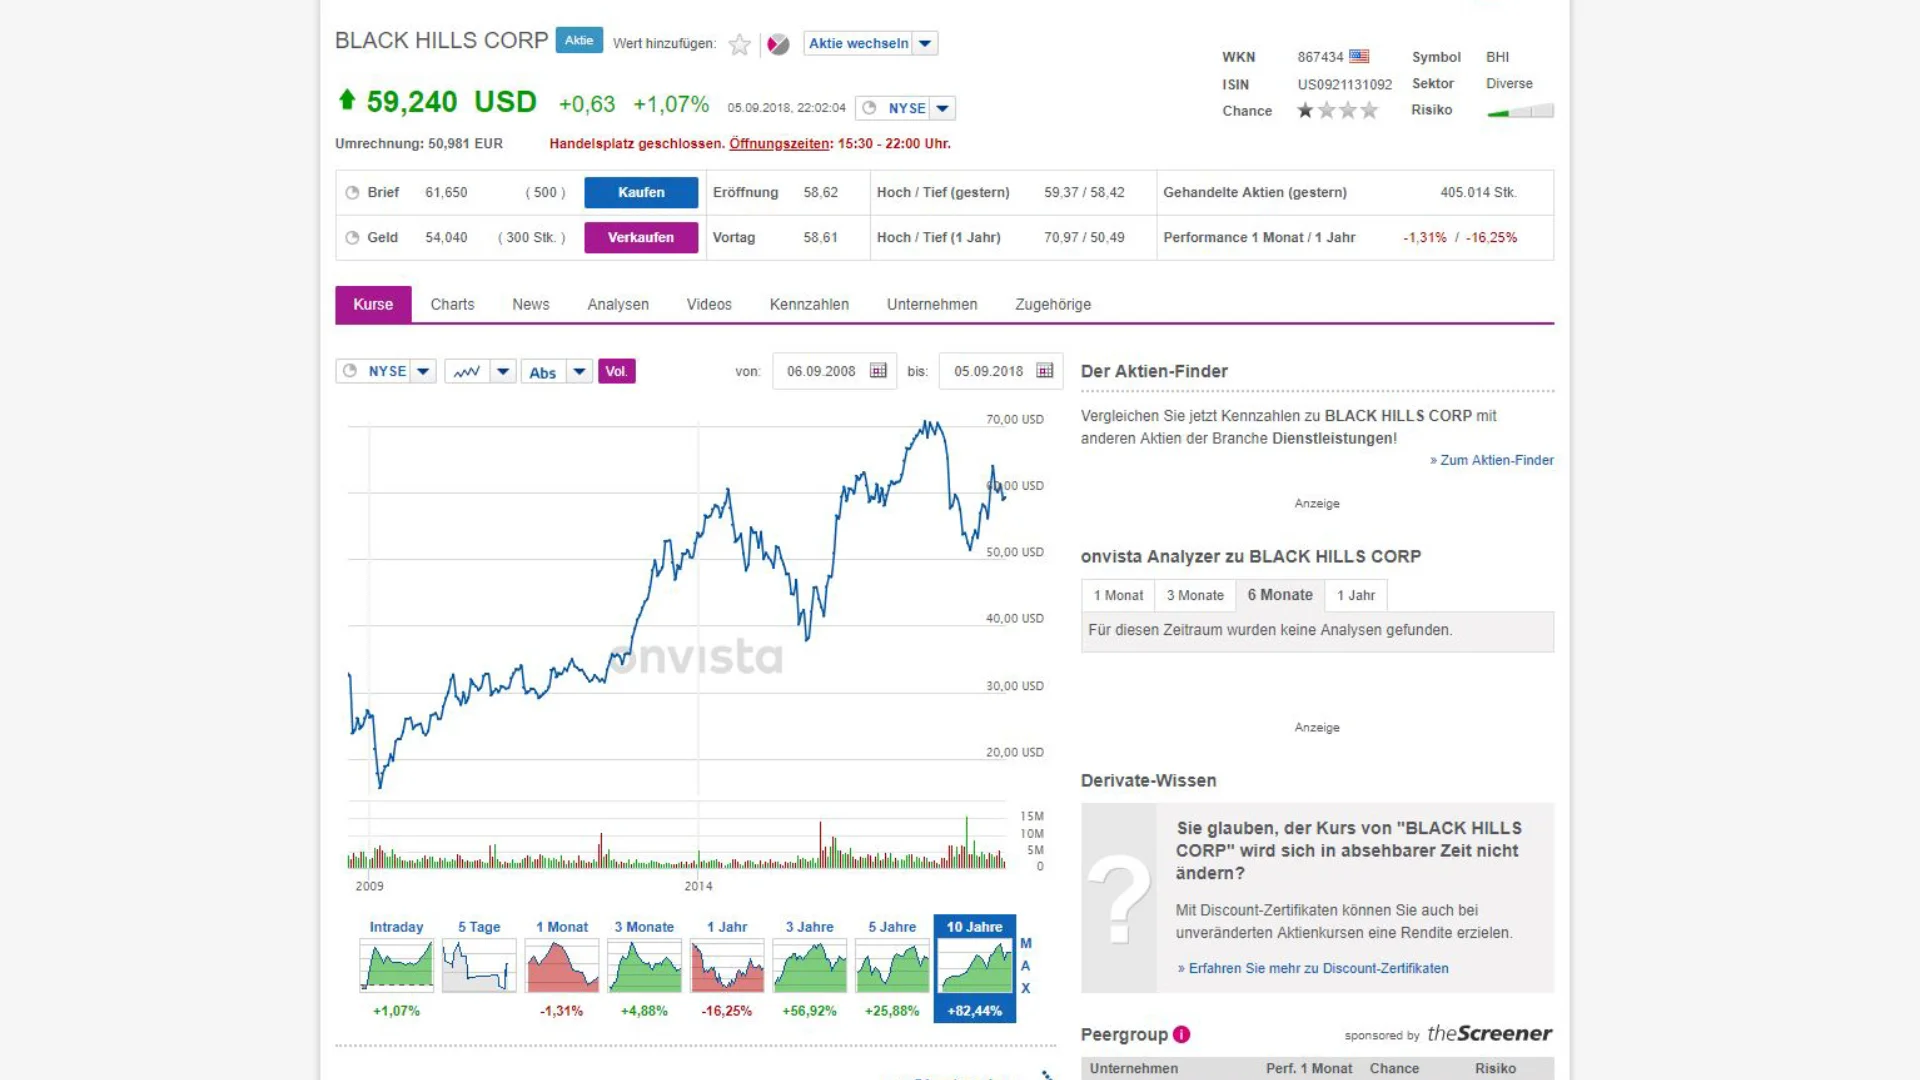Open calendar picker for bis date

coord(1045,371)
